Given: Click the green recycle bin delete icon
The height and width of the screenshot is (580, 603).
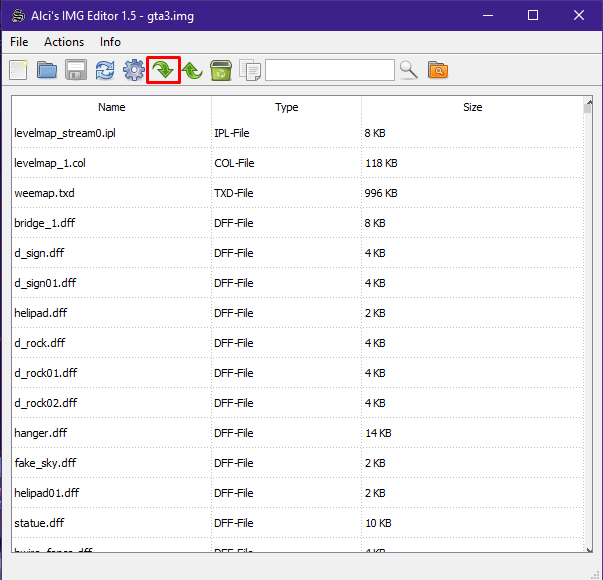Looking at the screenshot, I should [x=221, y=70].
